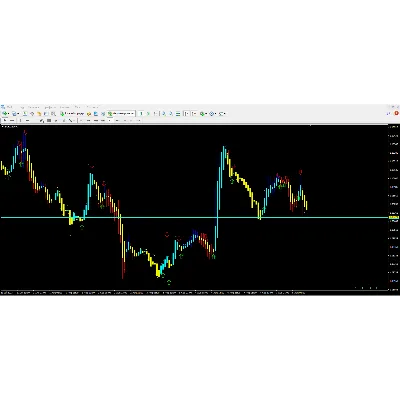Zoom out of the chart

(171, 114)
